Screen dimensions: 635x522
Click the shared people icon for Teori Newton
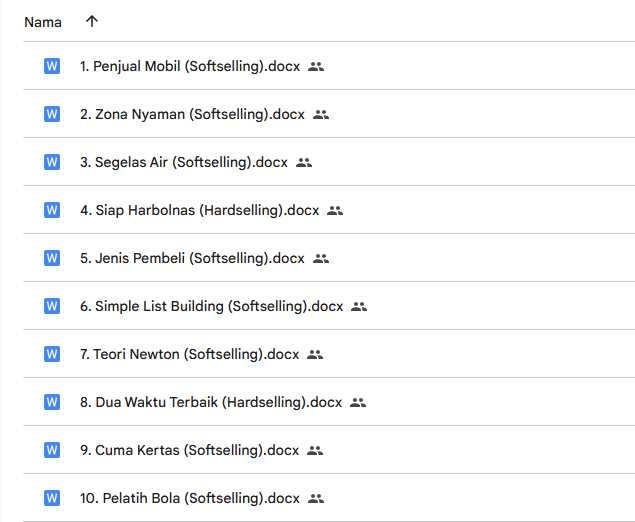click(315, 354)
